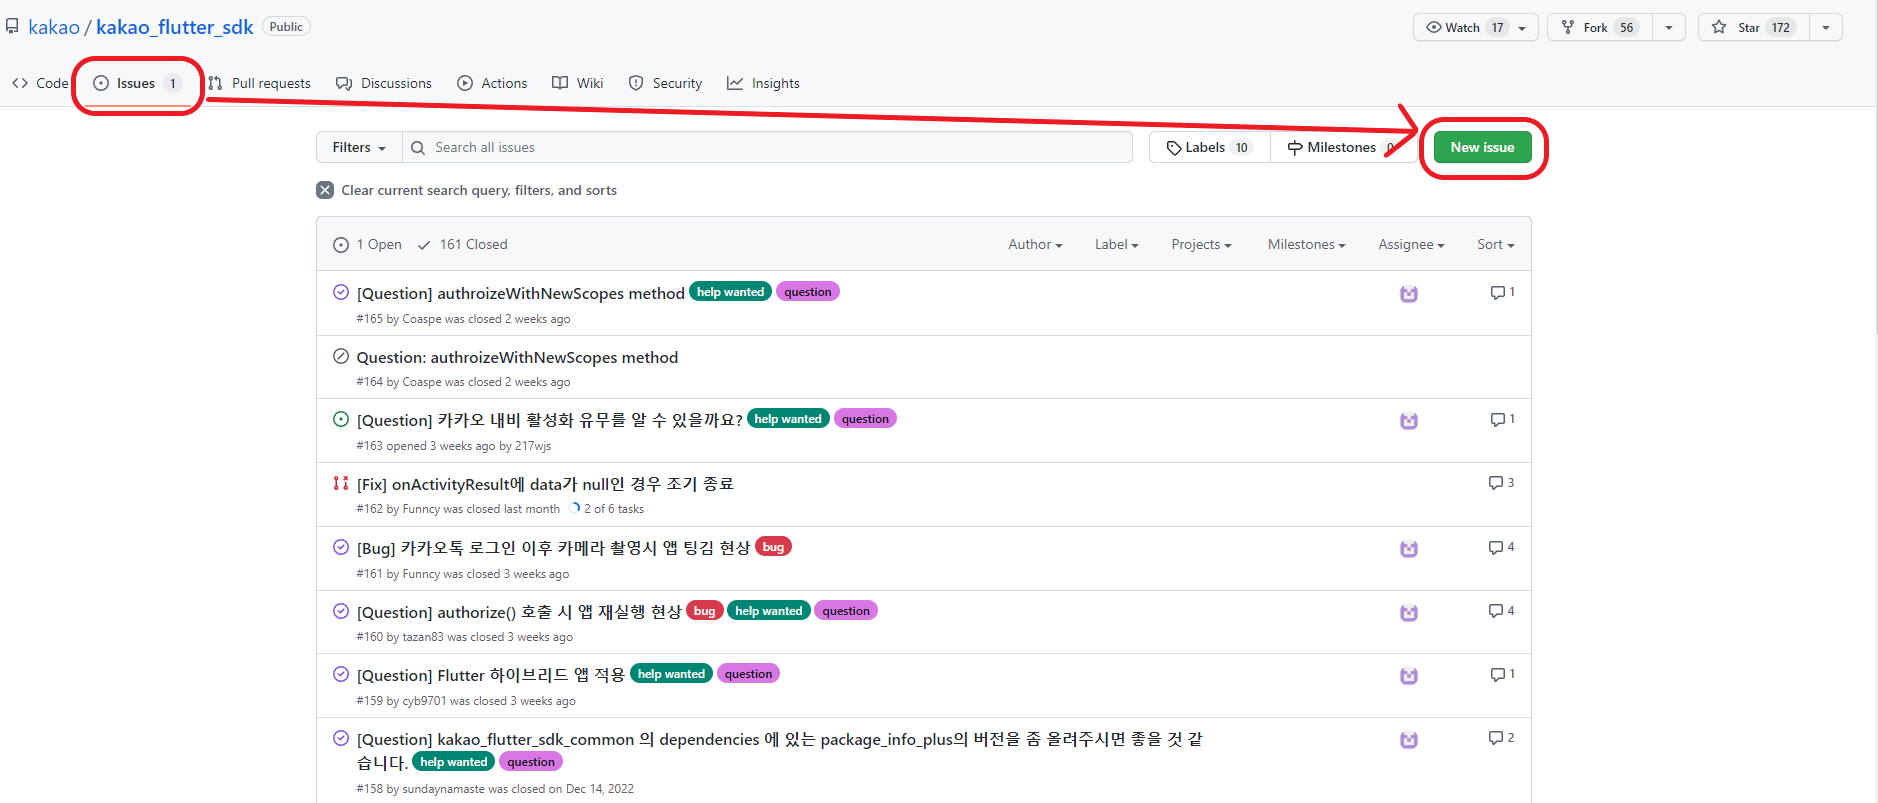Click the green New issue button
Image resolution: width=1878 pixels, height=803 pixels.
[1482, 147]
